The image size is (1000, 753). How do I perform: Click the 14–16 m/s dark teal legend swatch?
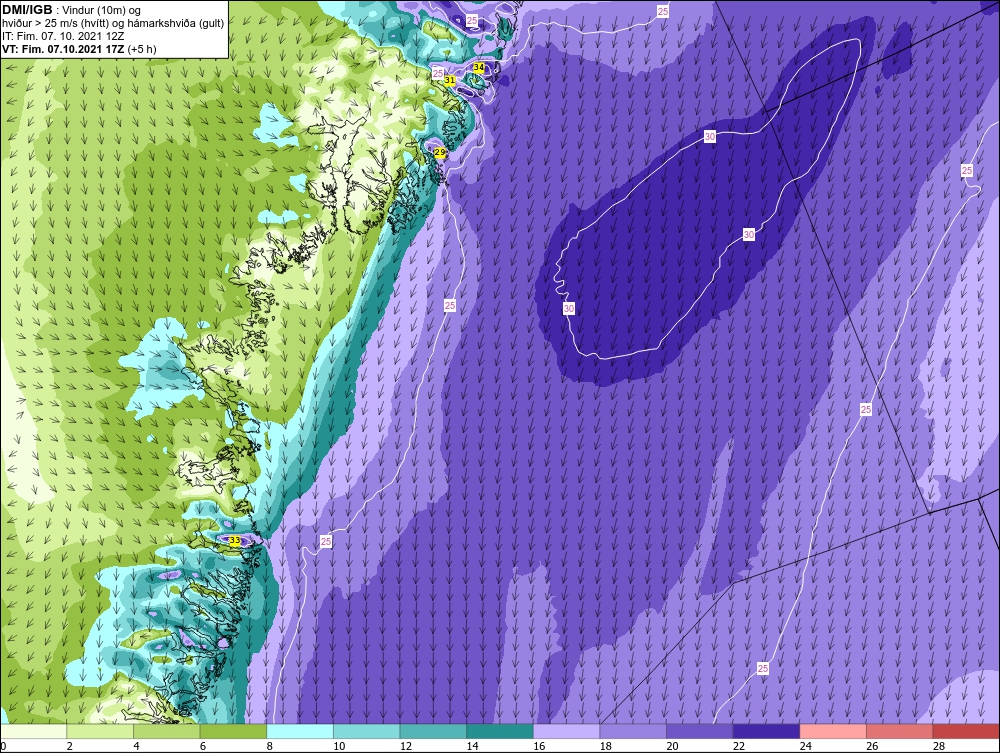[500, 731]
